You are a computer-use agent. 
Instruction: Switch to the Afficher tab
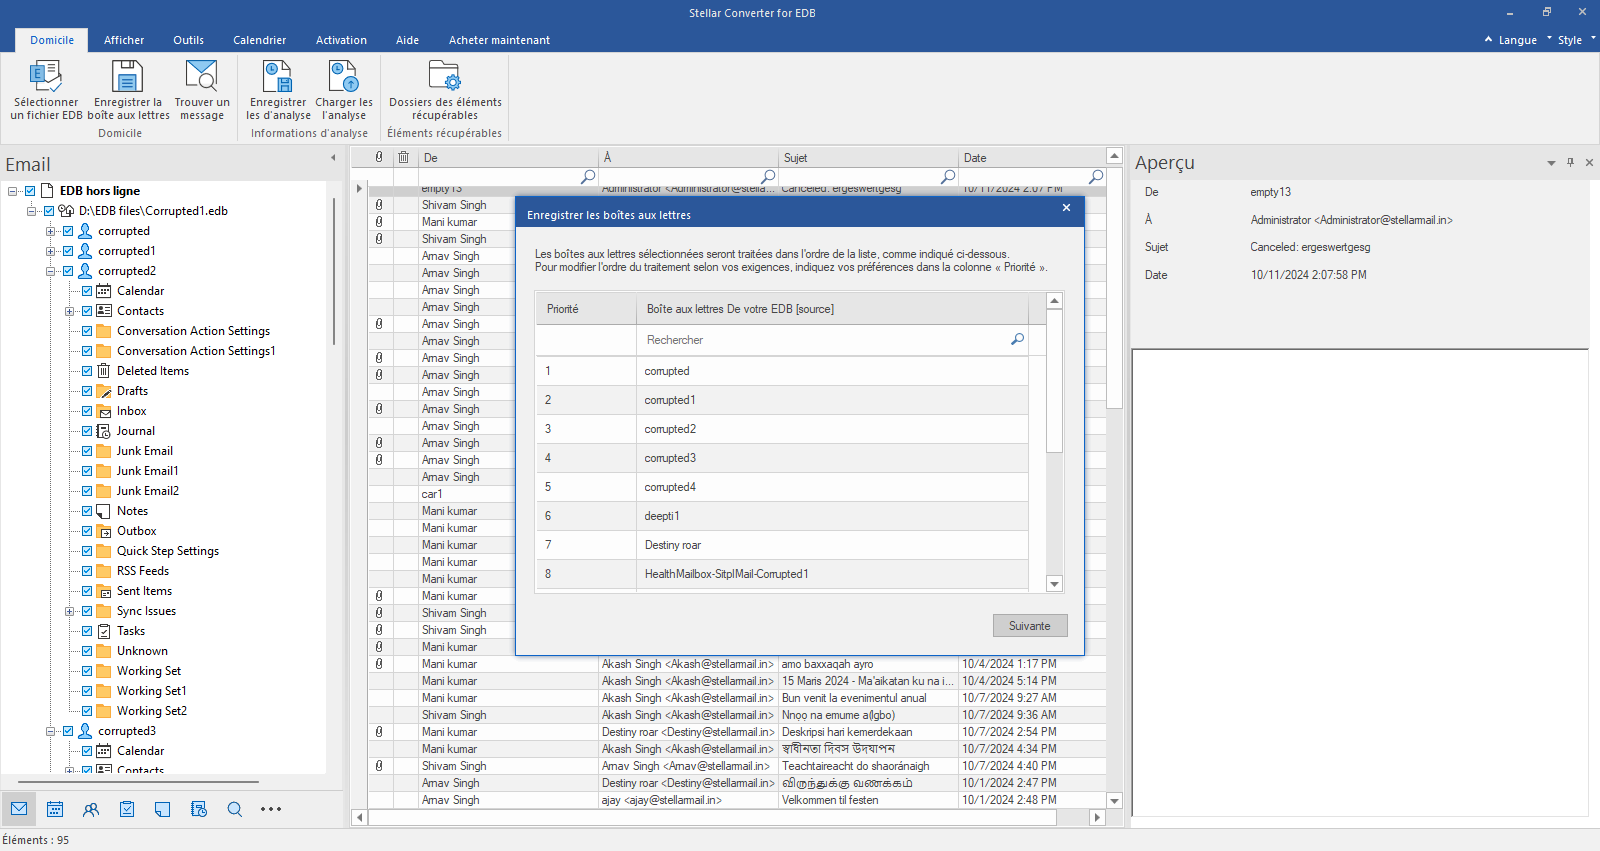coord(124,40)
